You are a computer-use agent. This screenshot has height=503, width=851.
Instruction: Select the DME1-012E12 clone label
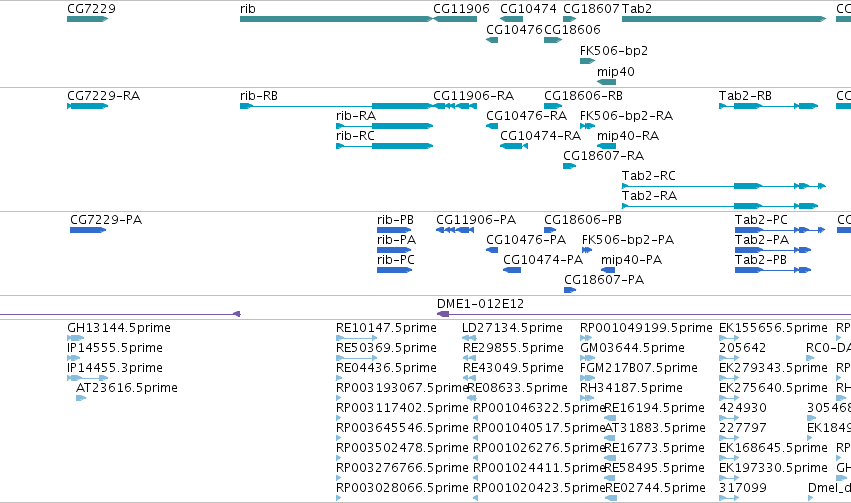click(x=480, y=304)
